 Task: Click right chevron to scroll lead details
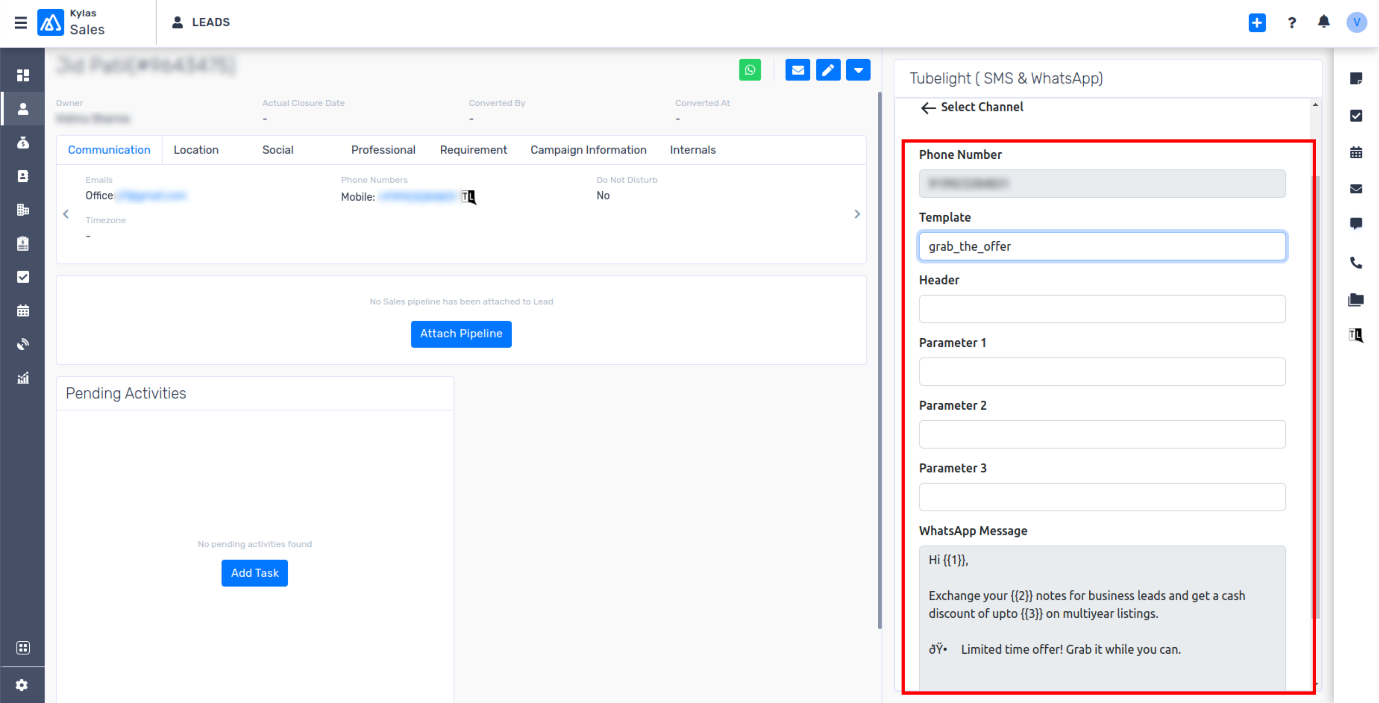click(x=857, y=214)
